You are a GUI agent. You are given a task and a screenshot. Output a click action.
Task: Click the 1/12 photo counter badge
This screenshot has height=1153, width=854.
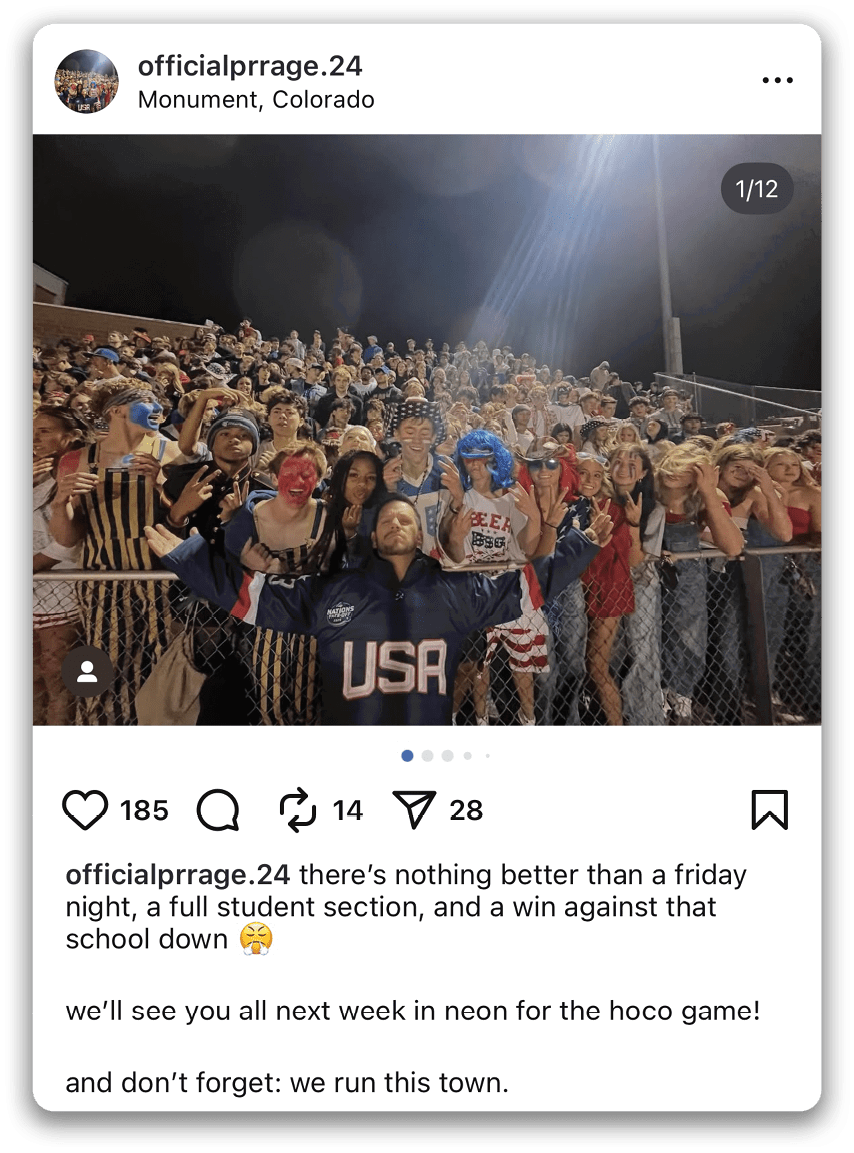(757, 189)
